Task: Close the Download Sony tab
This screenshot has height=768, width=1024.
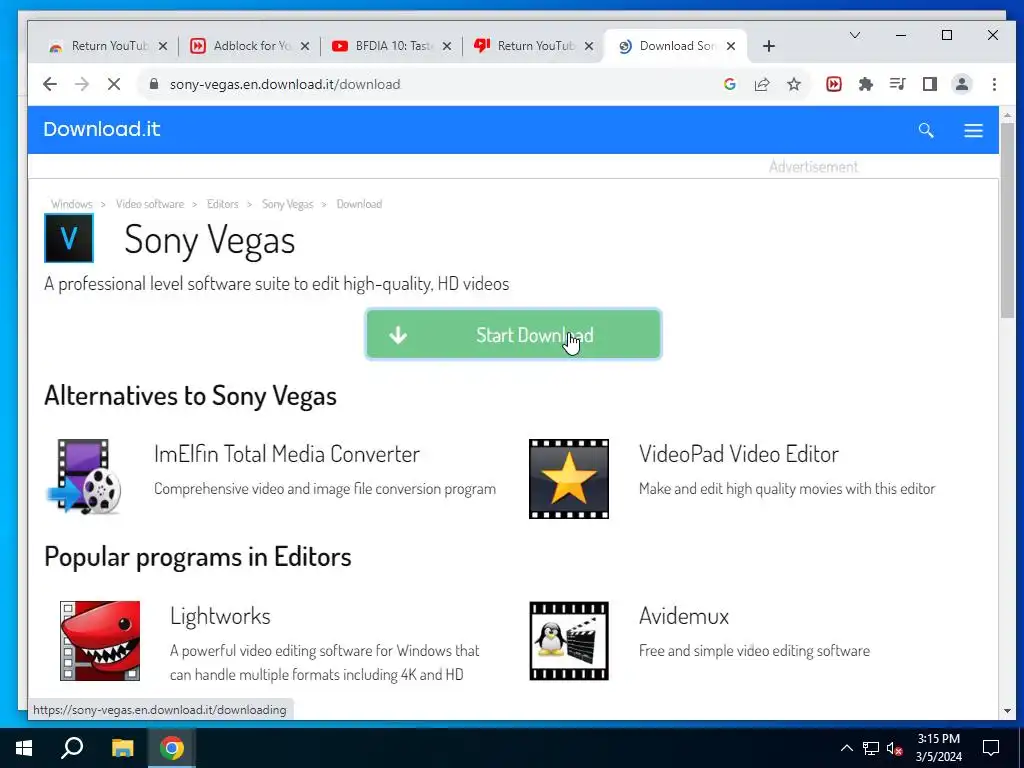Action: (731, 46)
